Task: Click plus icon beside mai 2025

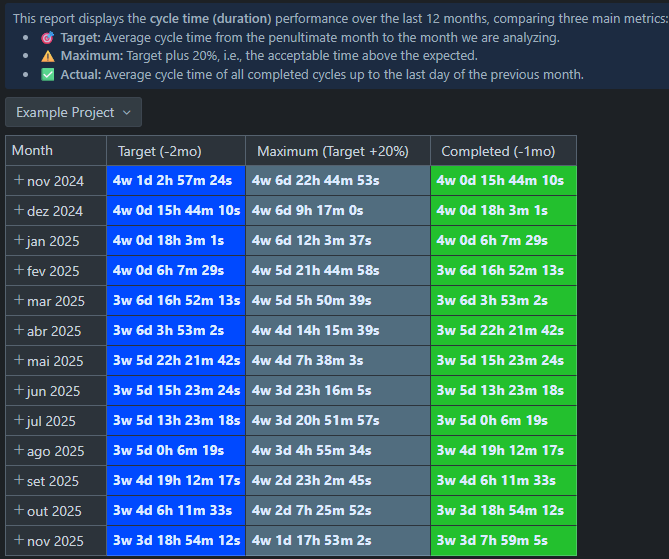Action: tap(18, 361)
